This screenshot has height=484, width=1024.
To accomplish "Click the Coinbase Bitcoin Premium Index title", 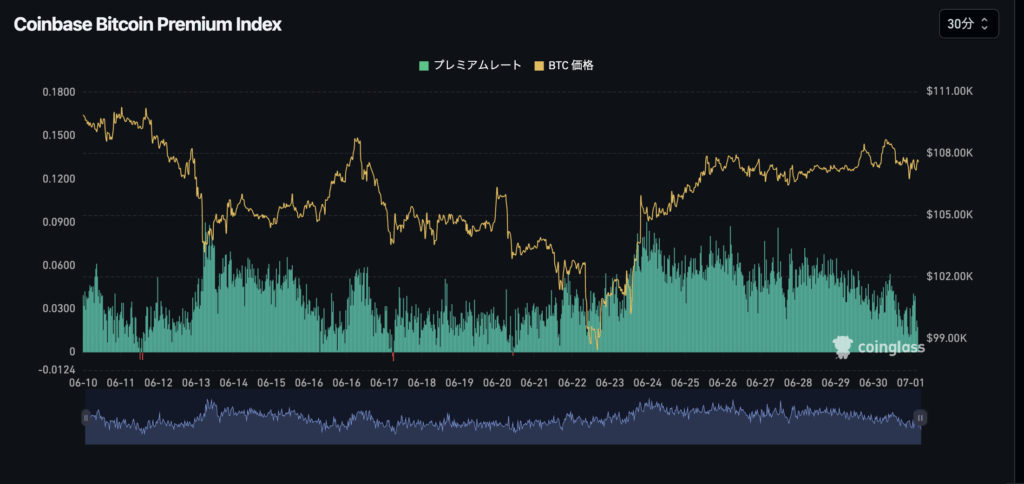I will pos(148,25).
